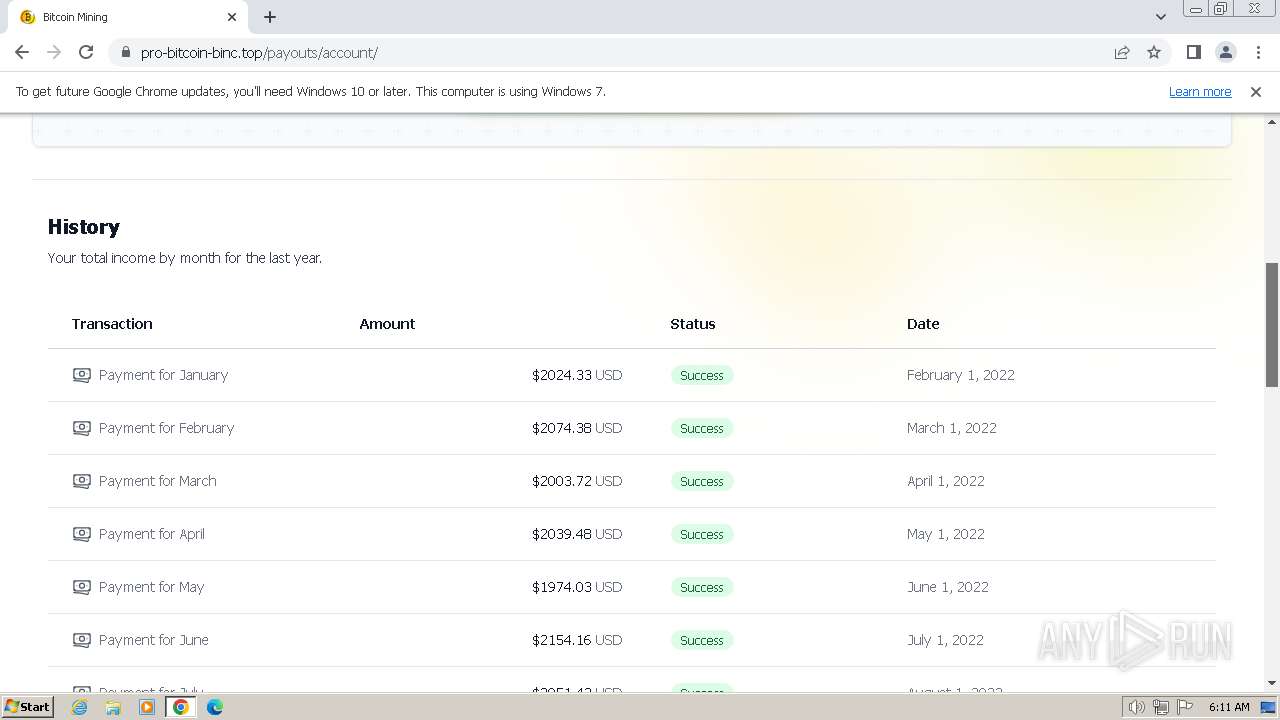The height and width of the screenshot is (720, 1280).
Task: Select the Payment for March text
Action: (157, 481)
